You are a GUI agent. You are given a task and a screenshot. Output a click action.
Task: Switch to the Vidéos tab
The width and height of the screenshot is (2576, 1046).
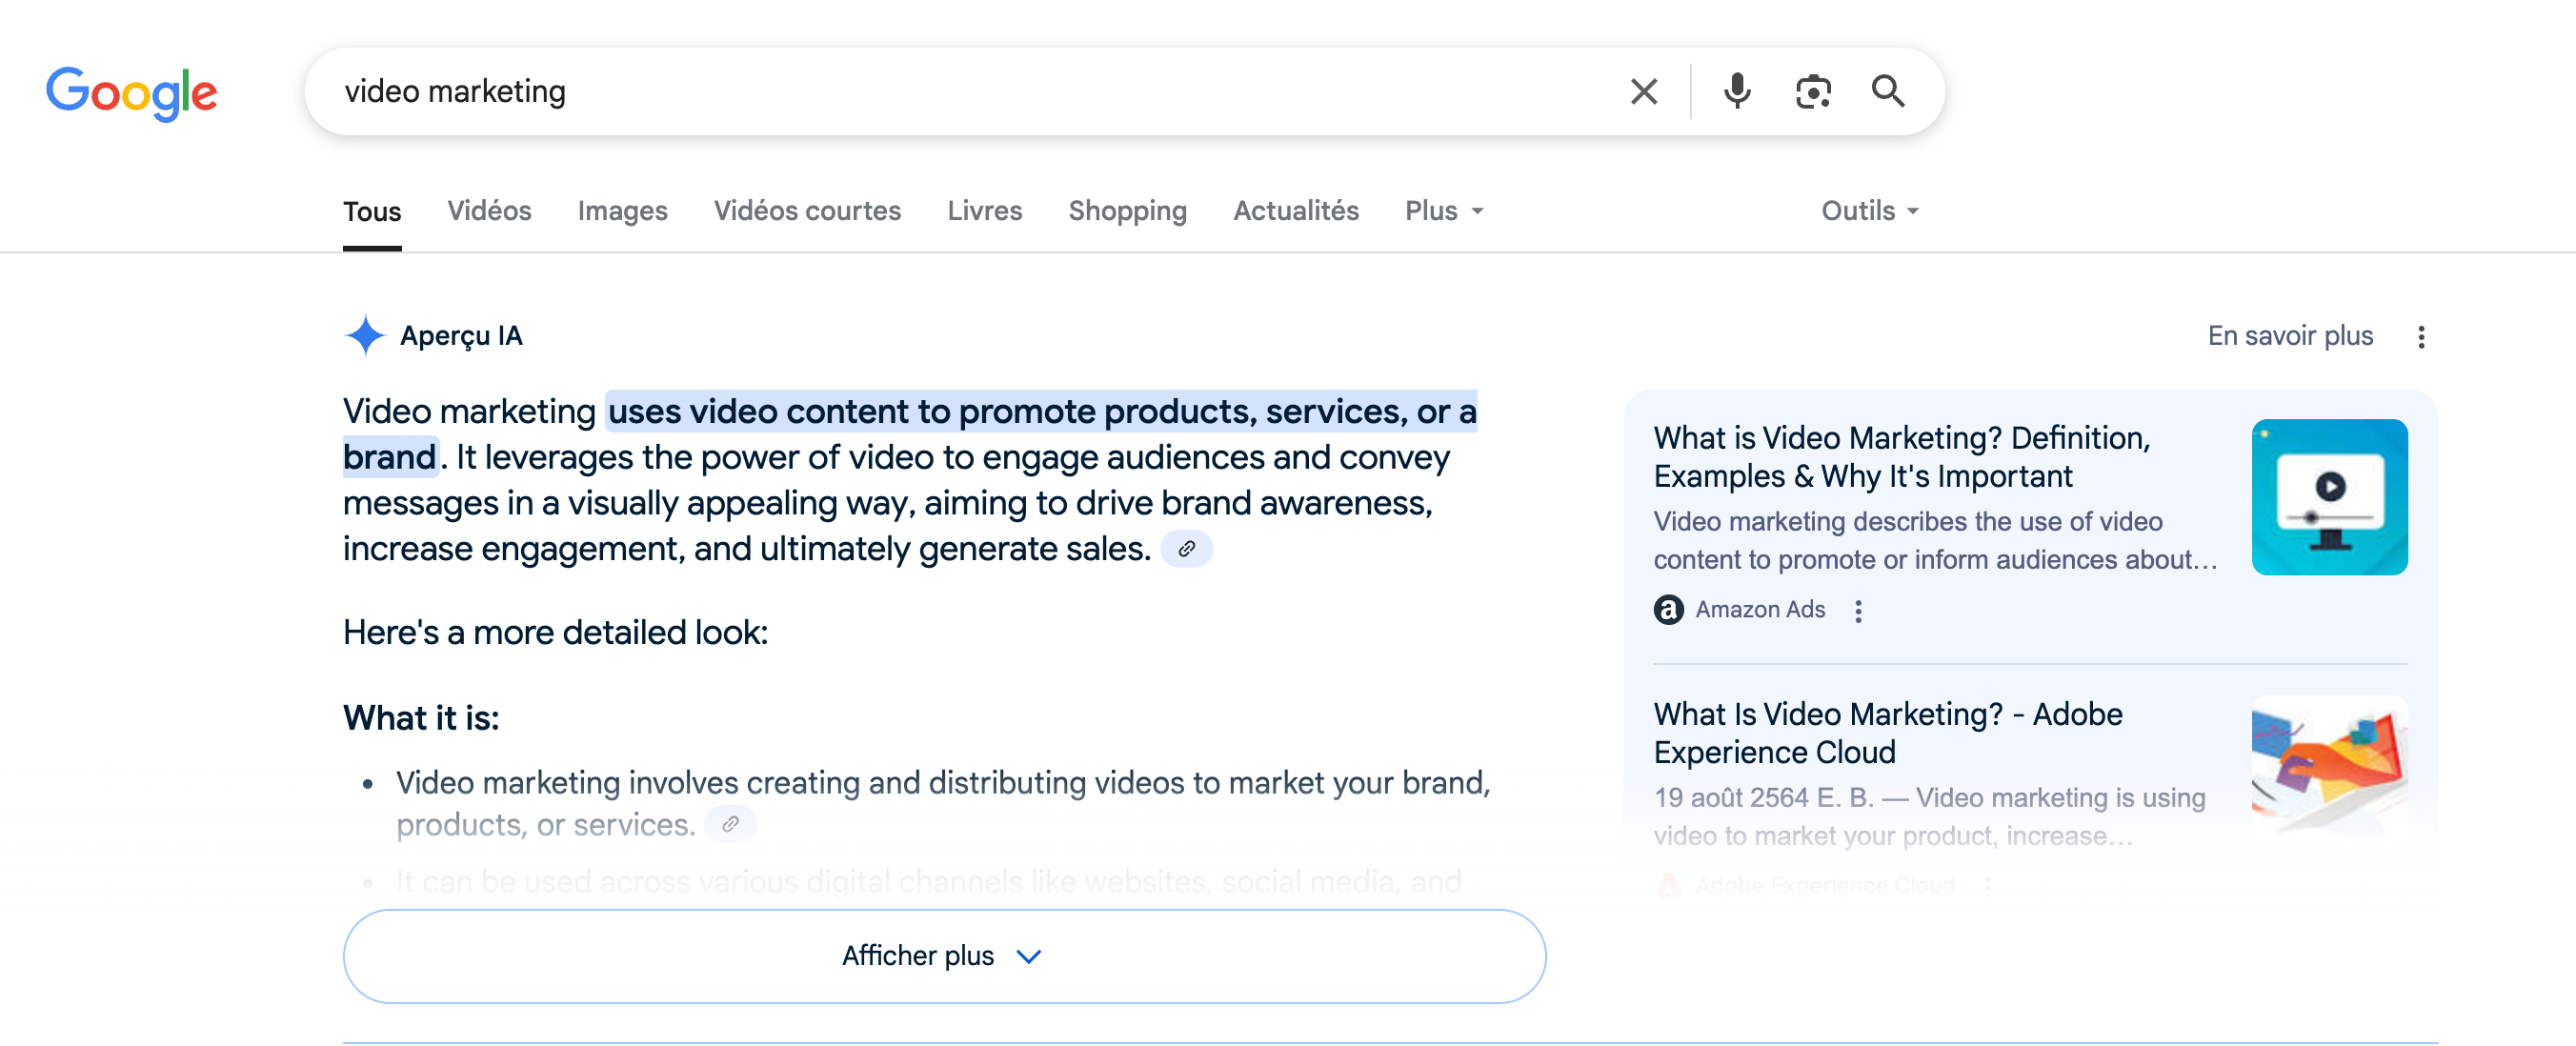[489, 211]
